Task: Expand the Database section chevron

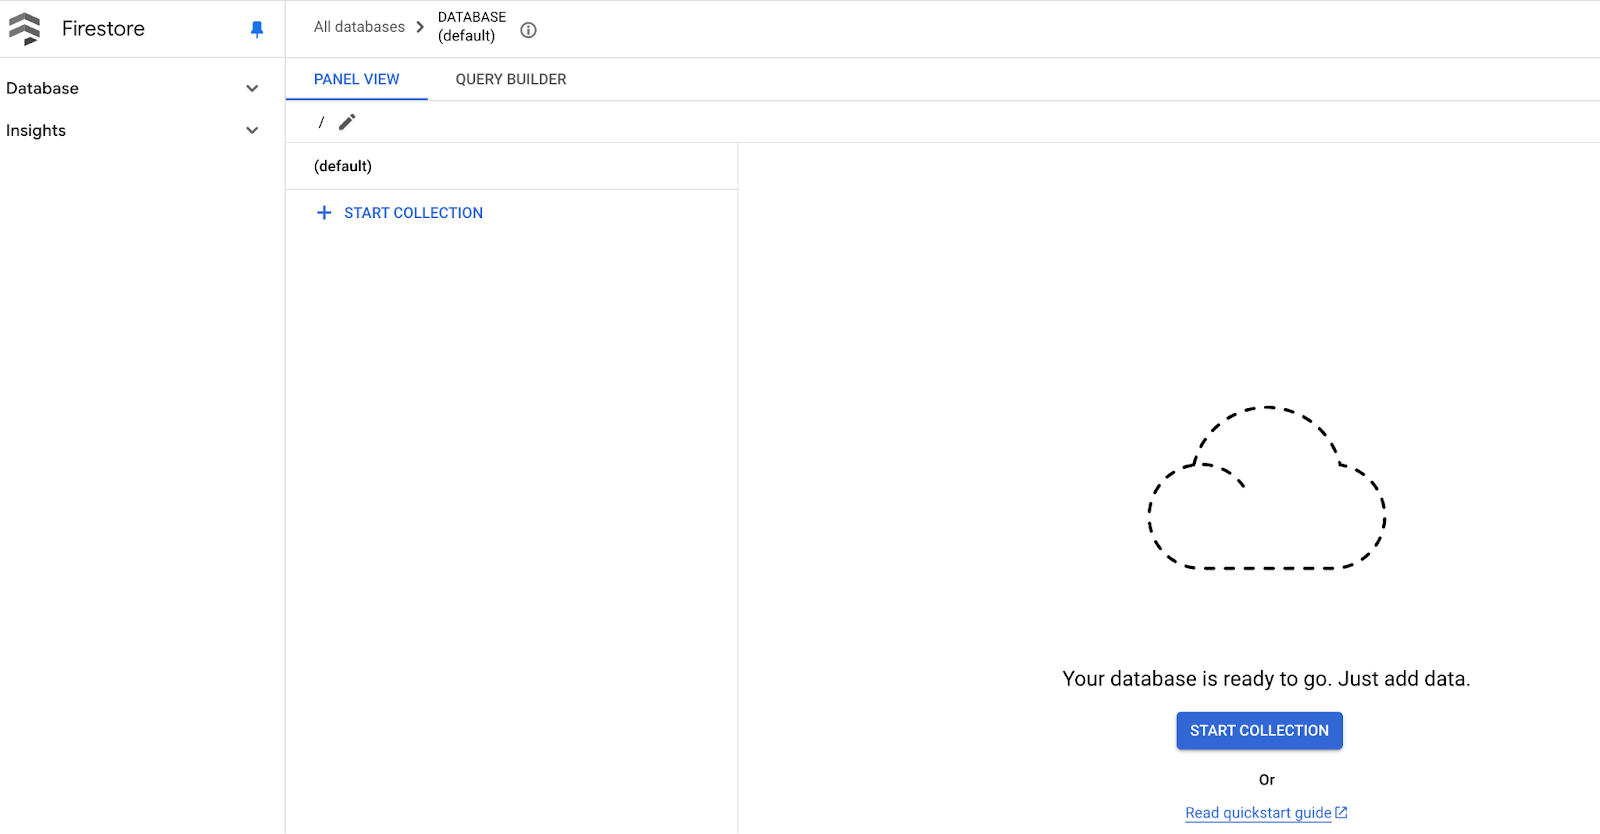Action: tap(252, 88)
